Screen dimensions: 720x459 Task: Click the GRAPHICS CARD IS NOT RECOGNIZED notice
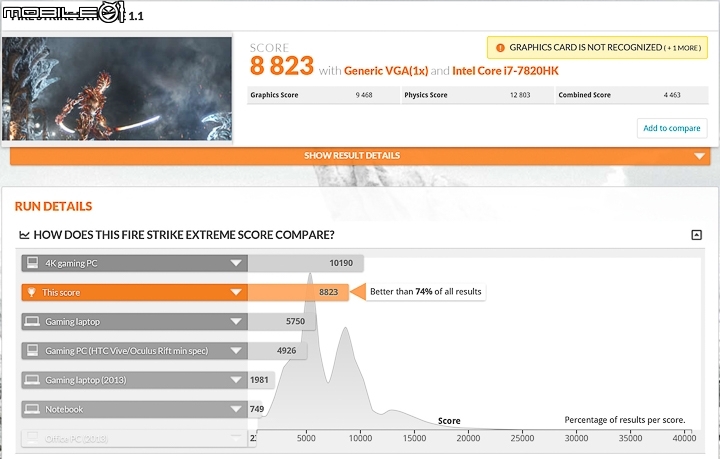[x=597, y=48]
